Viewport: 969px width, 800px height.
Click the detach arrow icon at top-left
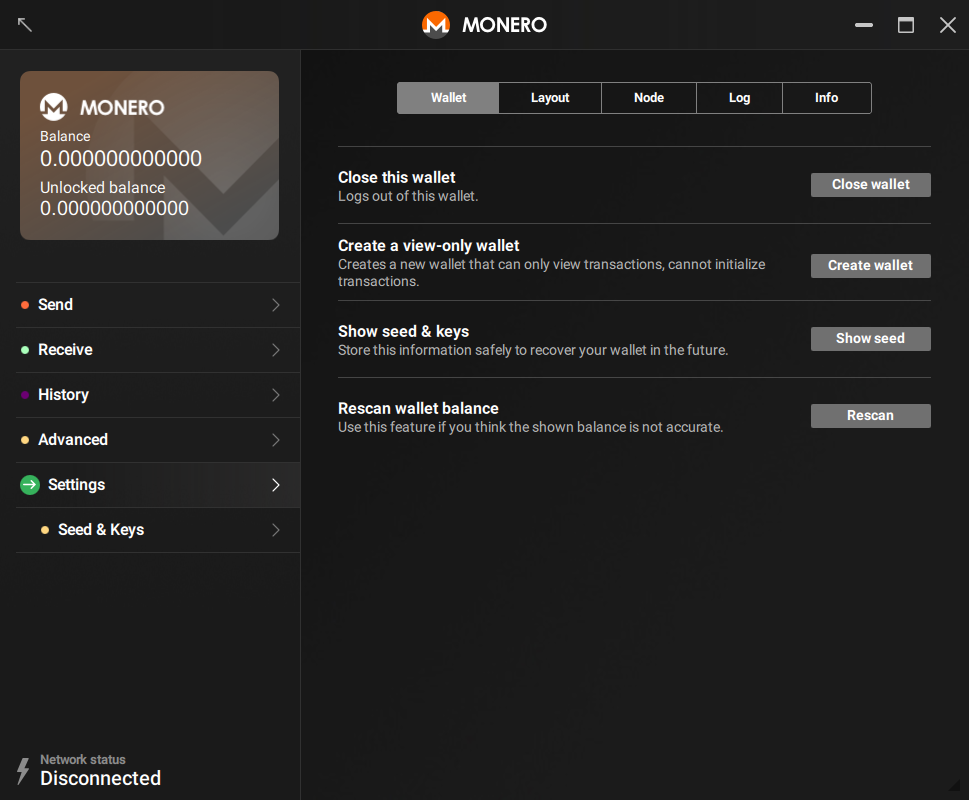click(x=25, y=25)
